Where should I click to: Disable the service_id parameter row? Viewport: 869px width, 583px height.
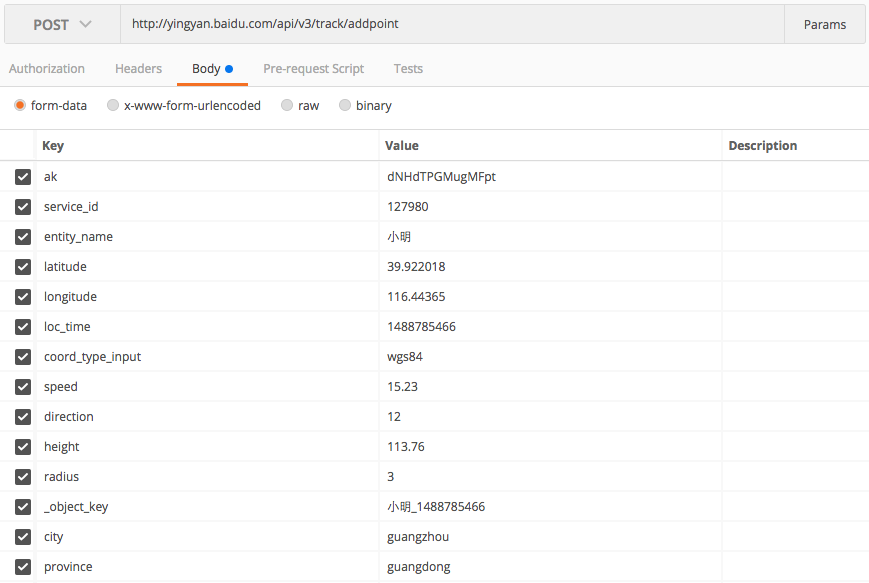pyautogui.click(x=23, y=207)
